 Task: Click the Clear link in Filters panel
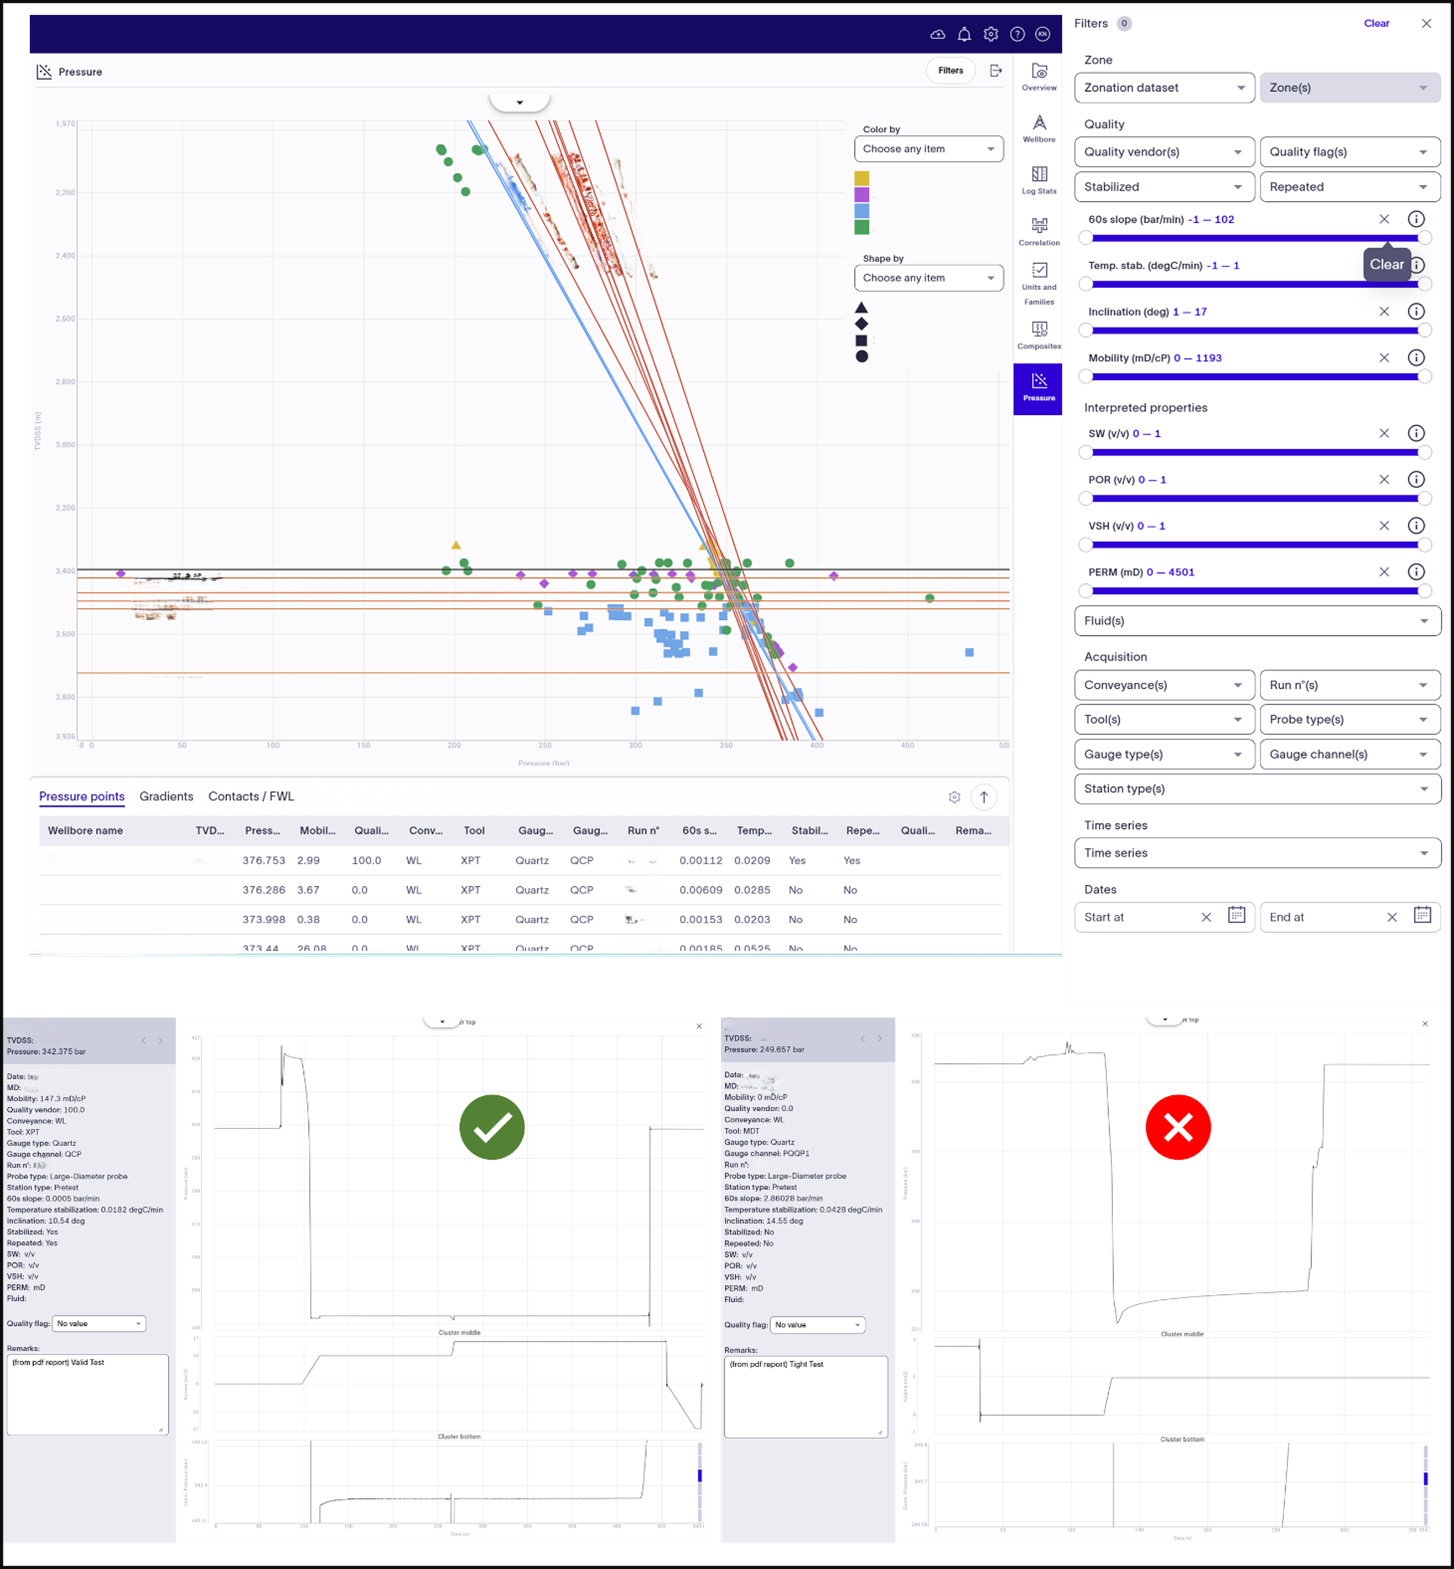(x=1376, y=24)
